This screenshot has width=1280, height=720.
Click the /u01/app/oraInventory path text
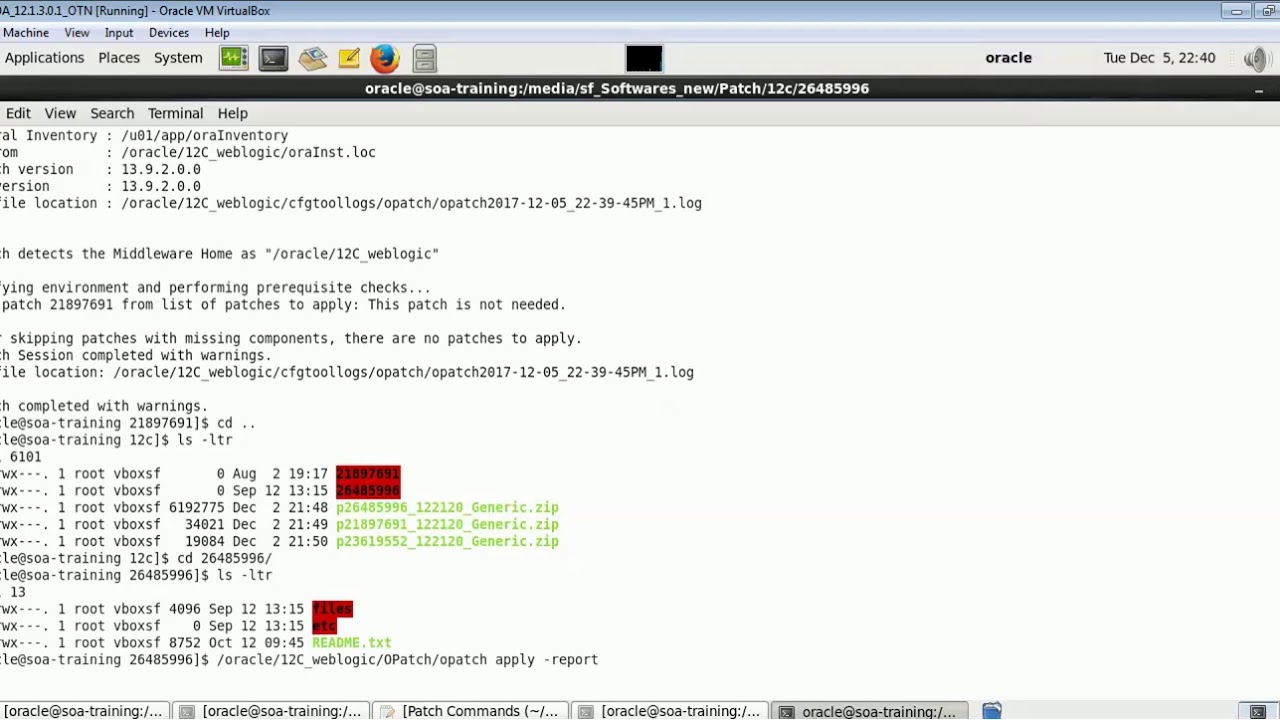[x=205, y=135]
